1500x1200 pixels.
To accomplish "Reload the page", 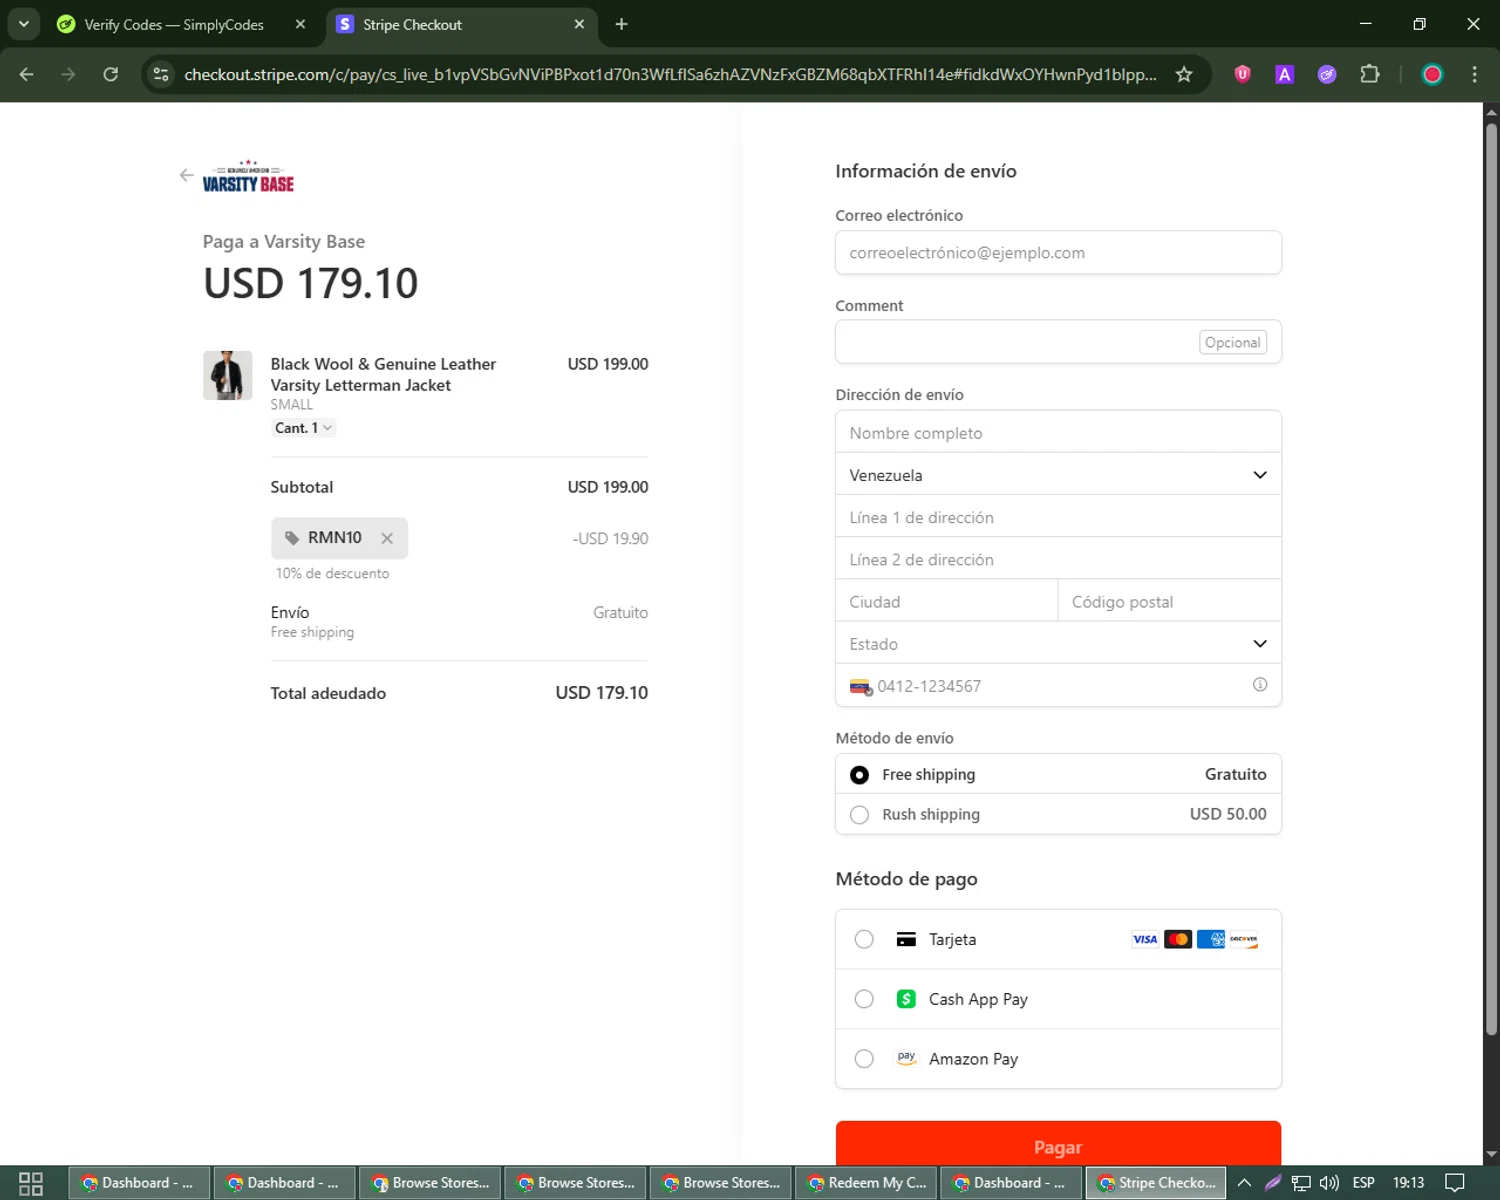I will [111, 74].
